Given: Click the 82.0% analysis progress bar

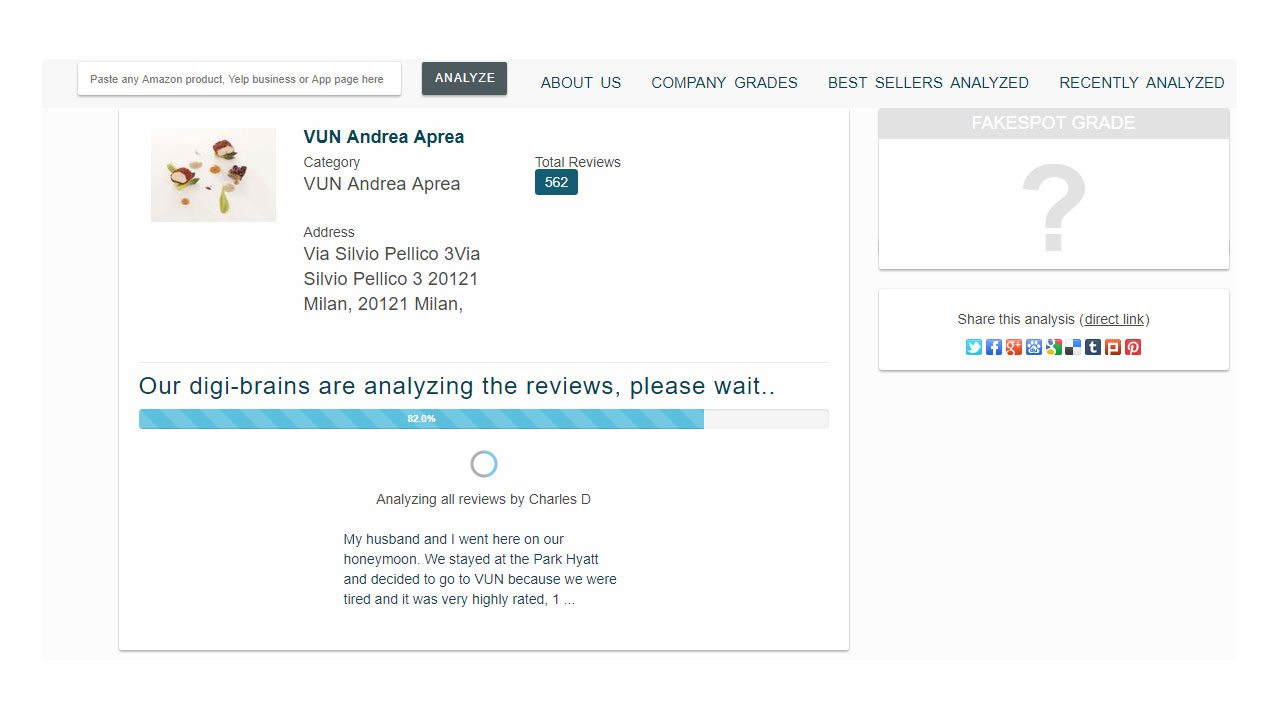Looking at the screenshot, I should [483, 419].
